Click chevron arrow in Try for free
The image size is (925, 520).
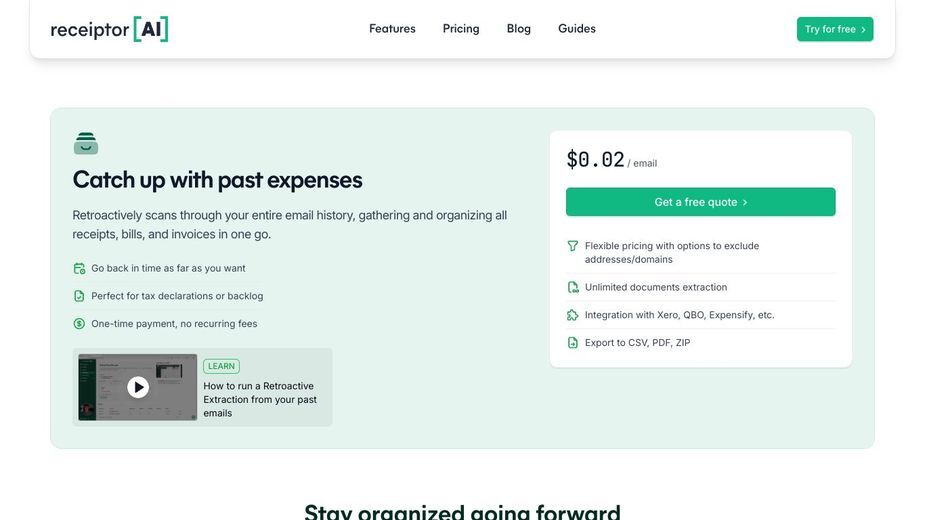(863, 30)
